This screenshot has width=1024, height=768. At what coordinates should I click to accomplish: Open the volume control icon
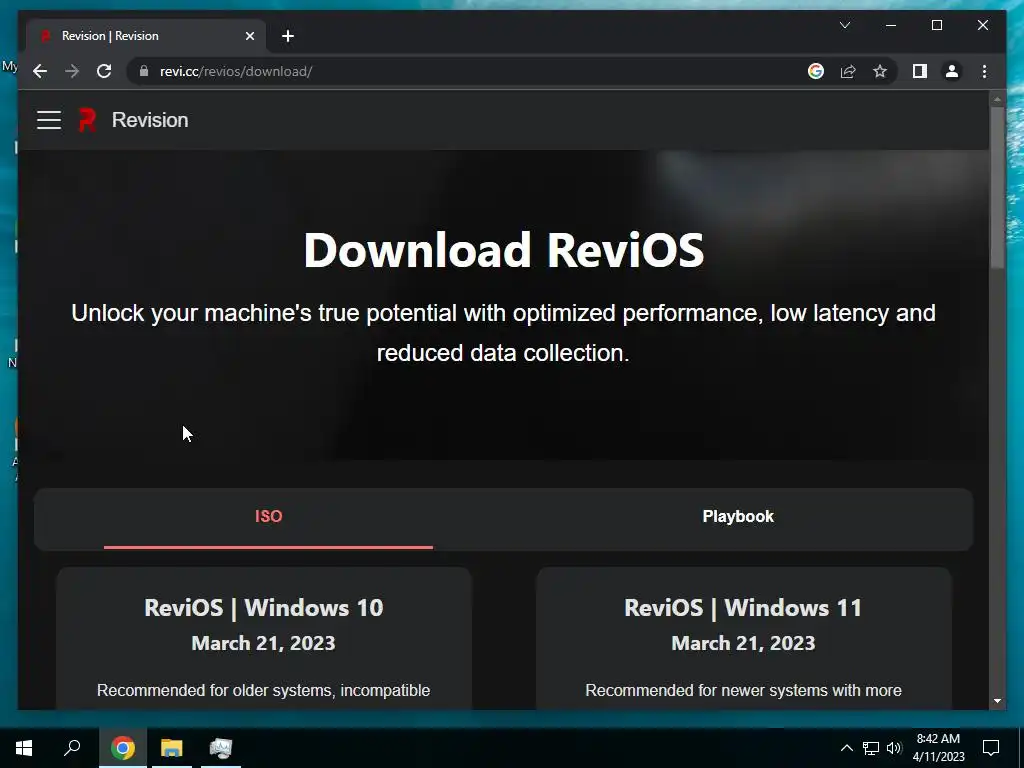tap(894, 748)
